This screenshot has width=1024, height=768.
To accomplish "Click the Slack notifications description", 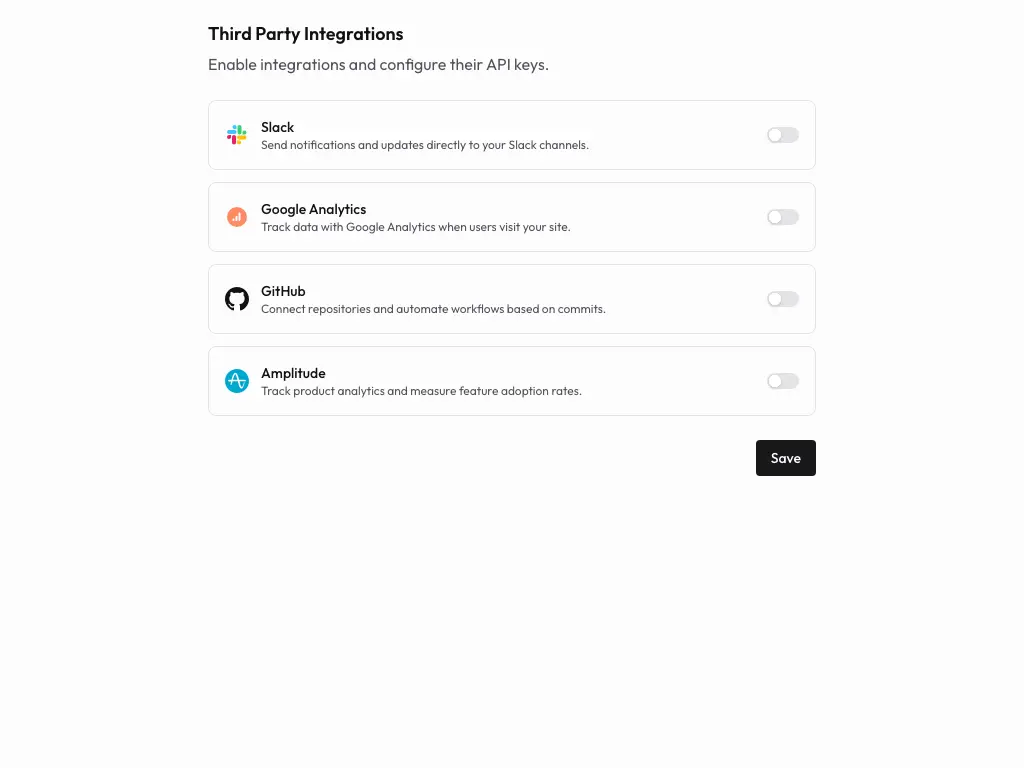I will point(424,145).
